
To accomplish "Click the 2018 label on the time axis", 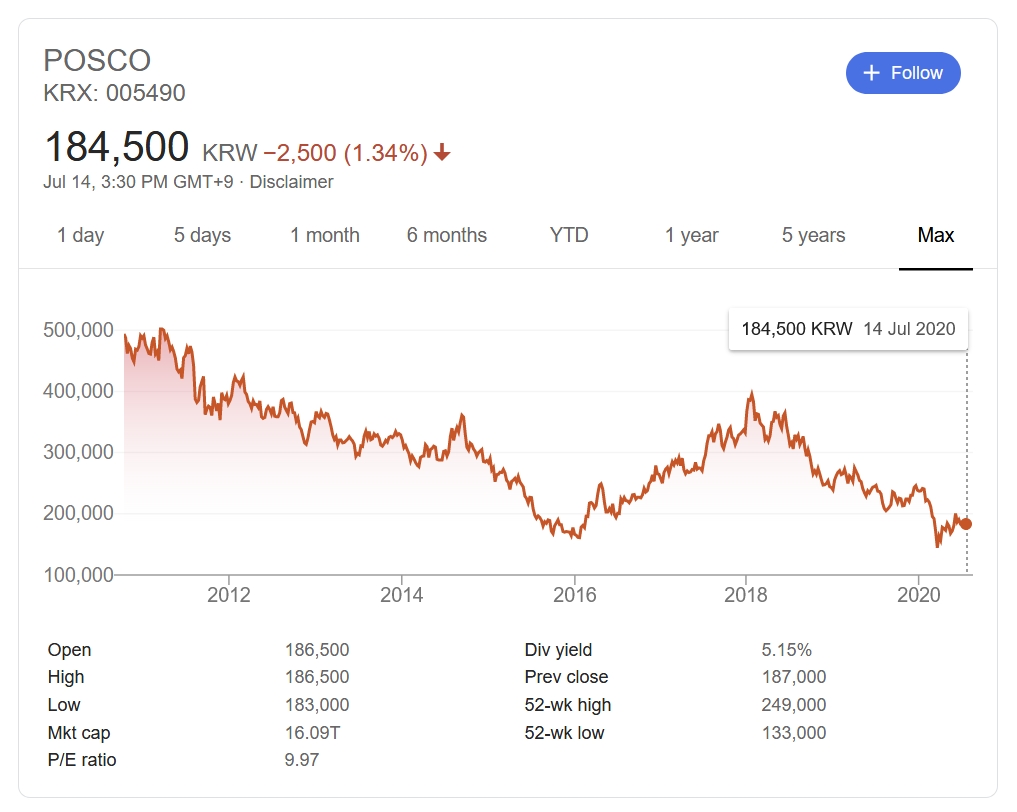I will [745, 596].
